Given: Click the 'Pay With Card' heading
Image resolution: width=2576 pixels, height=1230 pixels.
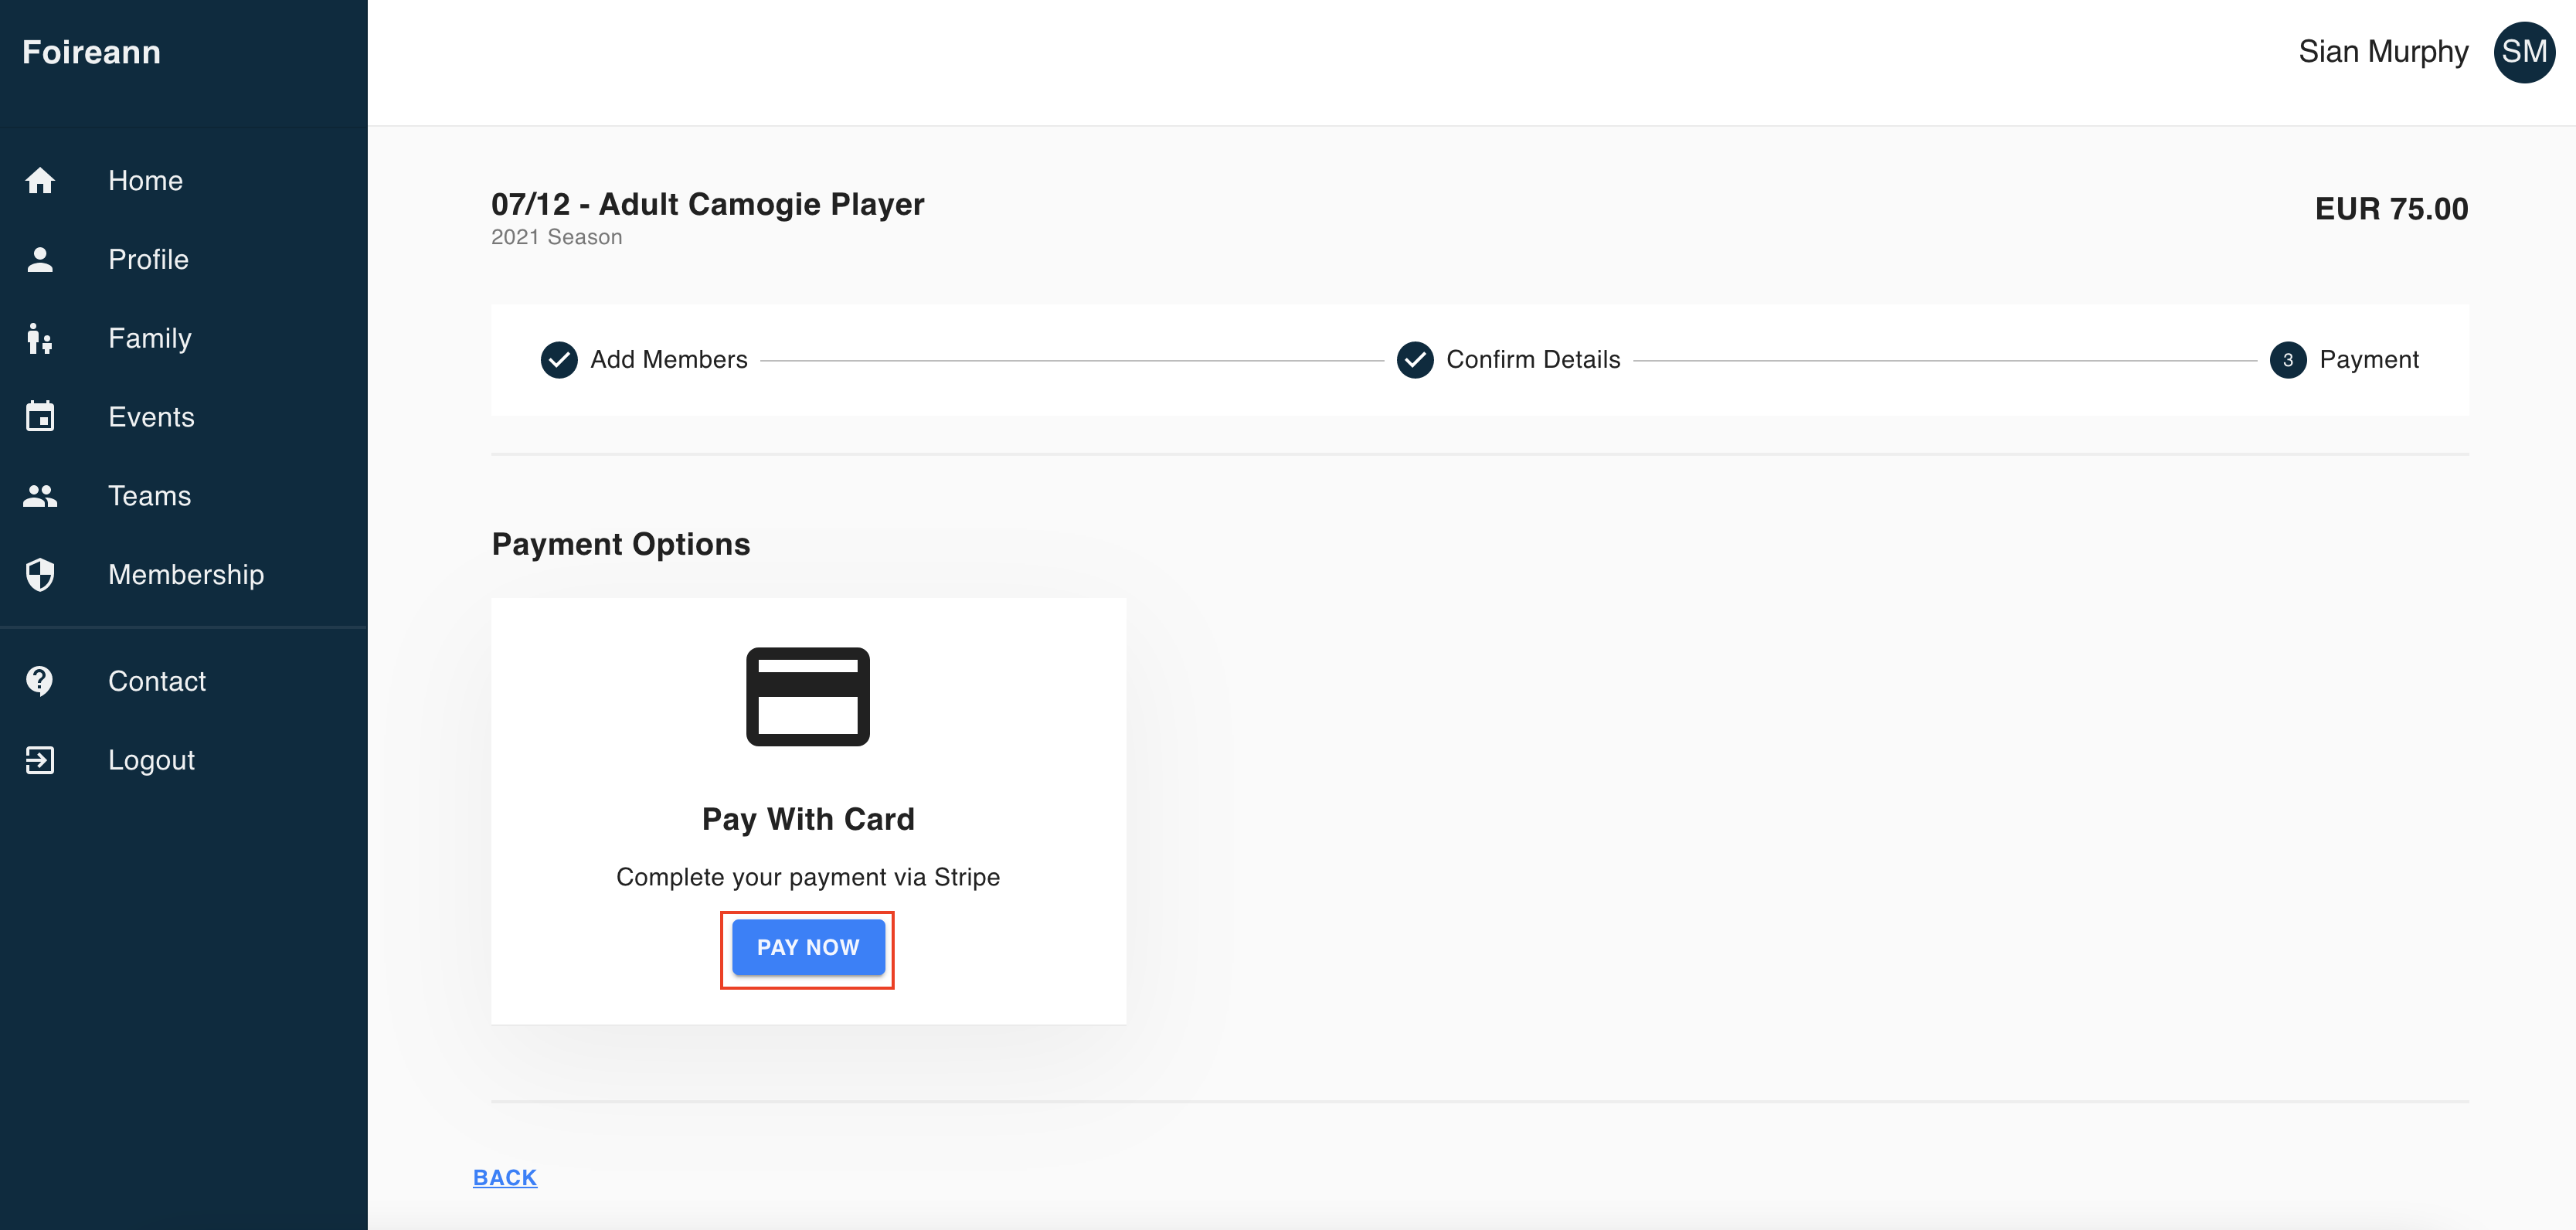Looking at the screenshot, I should (x=808, y=819).
